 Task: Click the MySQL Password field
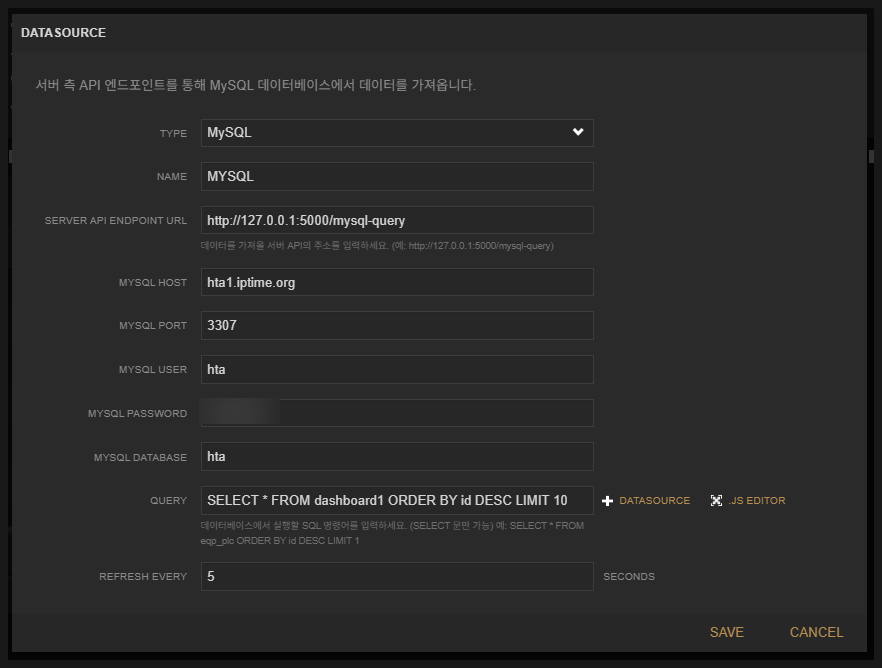[397, 413]
